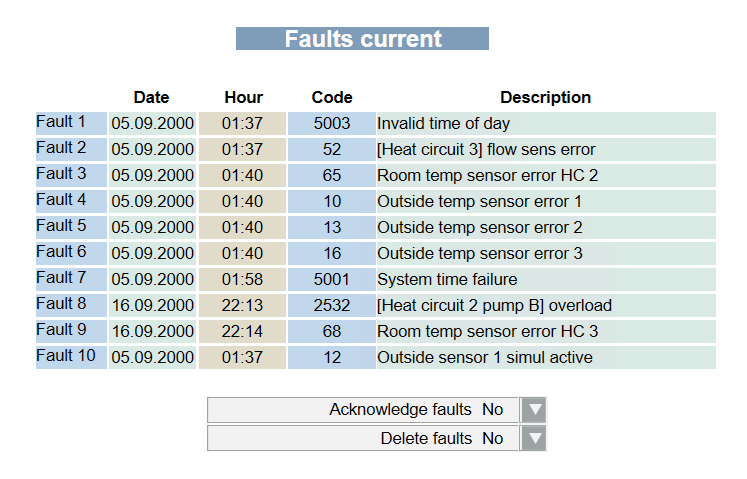This screenshot has height=479, width=747.
Task: Open the Delete faults dropdown arrow
Action: click(x=535, y=438)
